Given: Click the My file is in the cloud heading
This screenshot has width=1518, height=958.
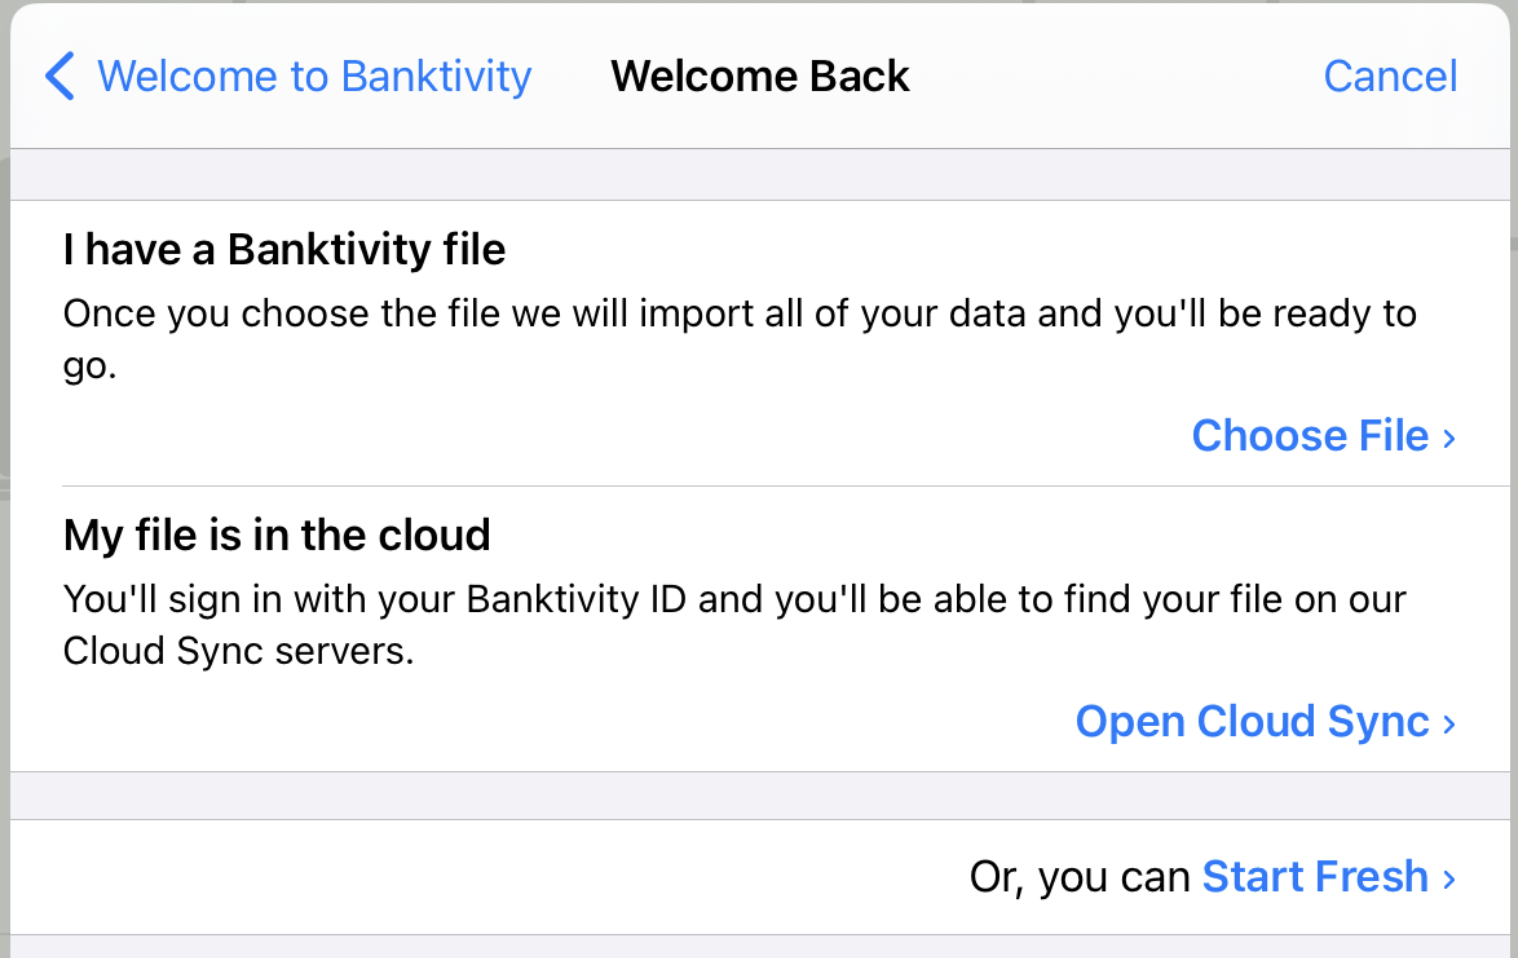Looking at the screenshot, I should pyautogui.click(x=276, y=535).
